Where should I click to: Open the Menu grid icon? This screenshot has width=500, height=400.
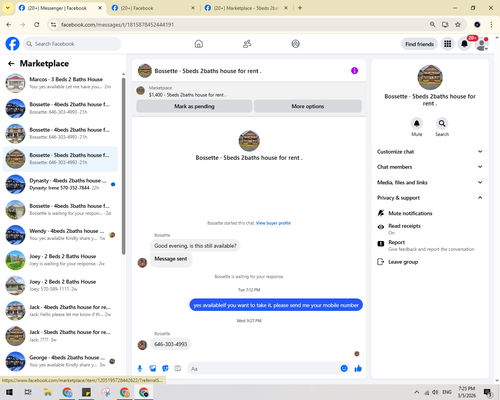pos(448,44)
